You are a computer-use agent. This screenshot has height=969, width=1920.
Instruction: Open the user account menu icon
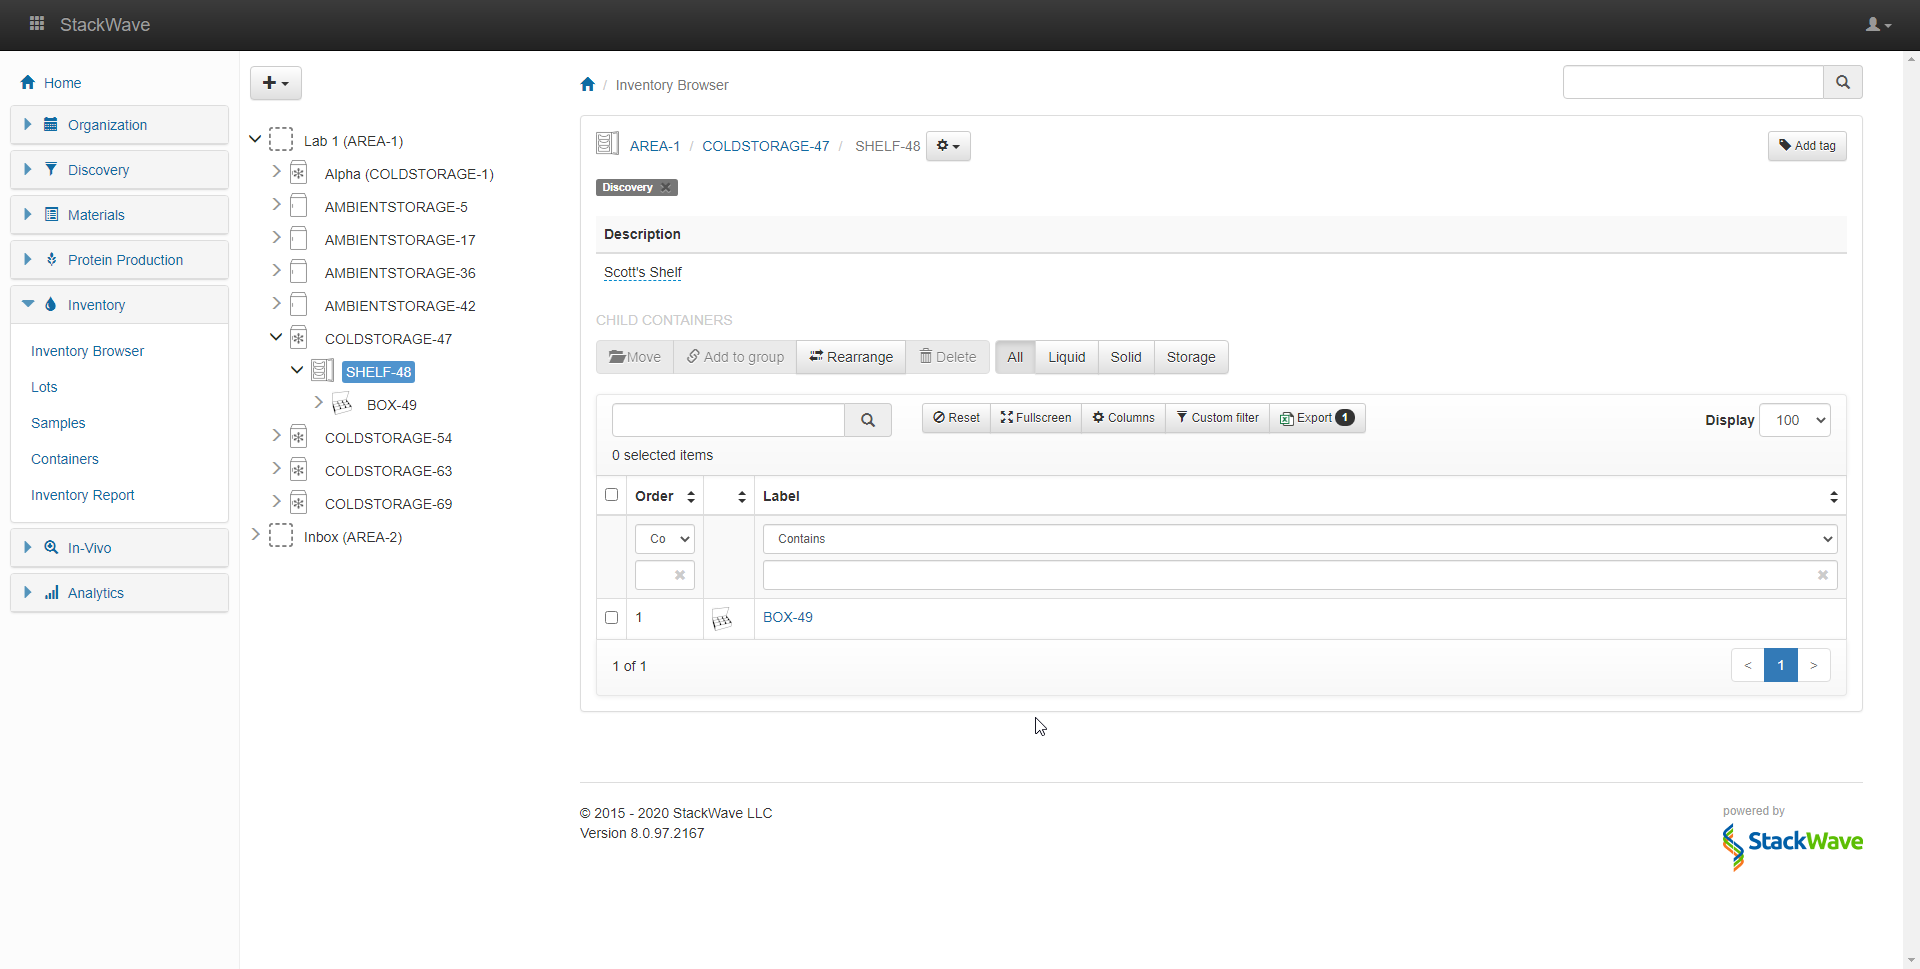tap(1877, 25)
